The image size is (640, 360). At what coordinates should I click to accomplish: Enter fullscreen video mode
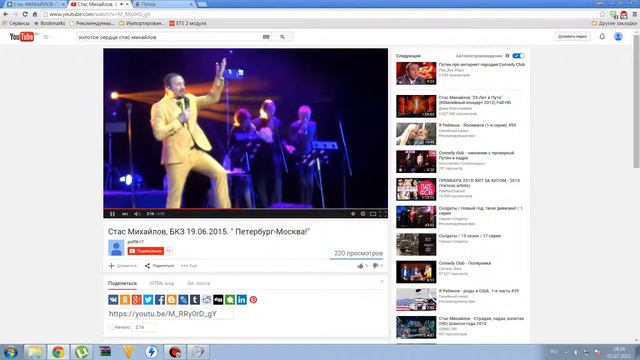tap(383, 214)
